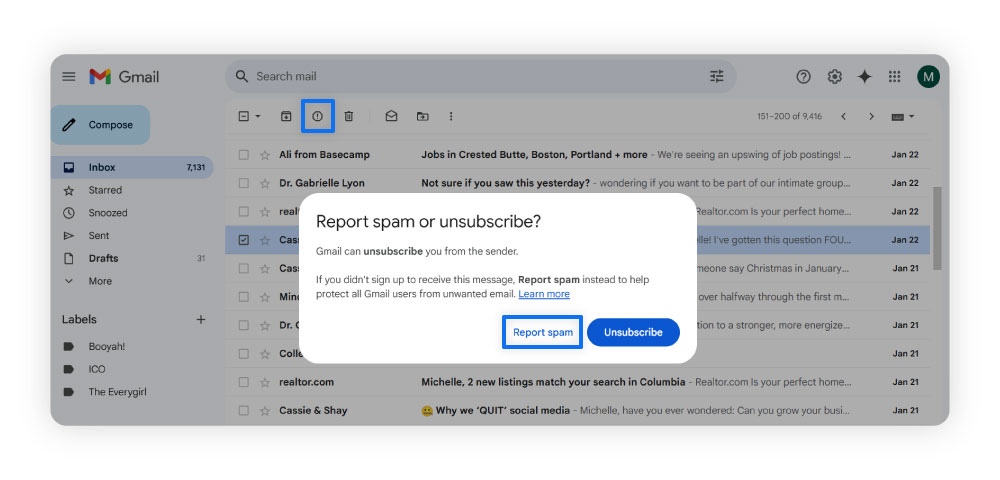The width and height of the screenshot is (1000, 480).
Task: Click the Report spam toolbar icon
Action: [x=318, y=116]
